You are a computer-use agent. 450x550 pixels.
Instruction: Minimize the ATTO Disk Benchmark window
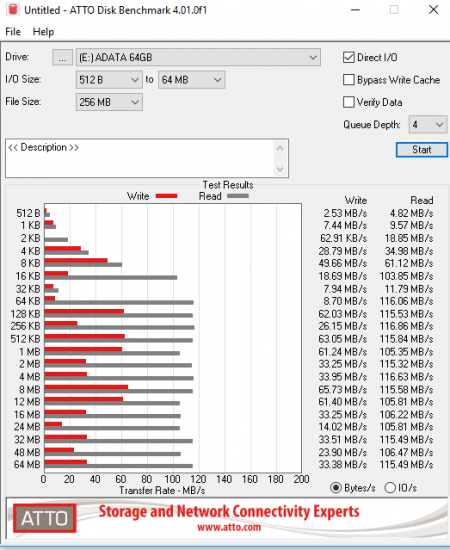(356, 10)
